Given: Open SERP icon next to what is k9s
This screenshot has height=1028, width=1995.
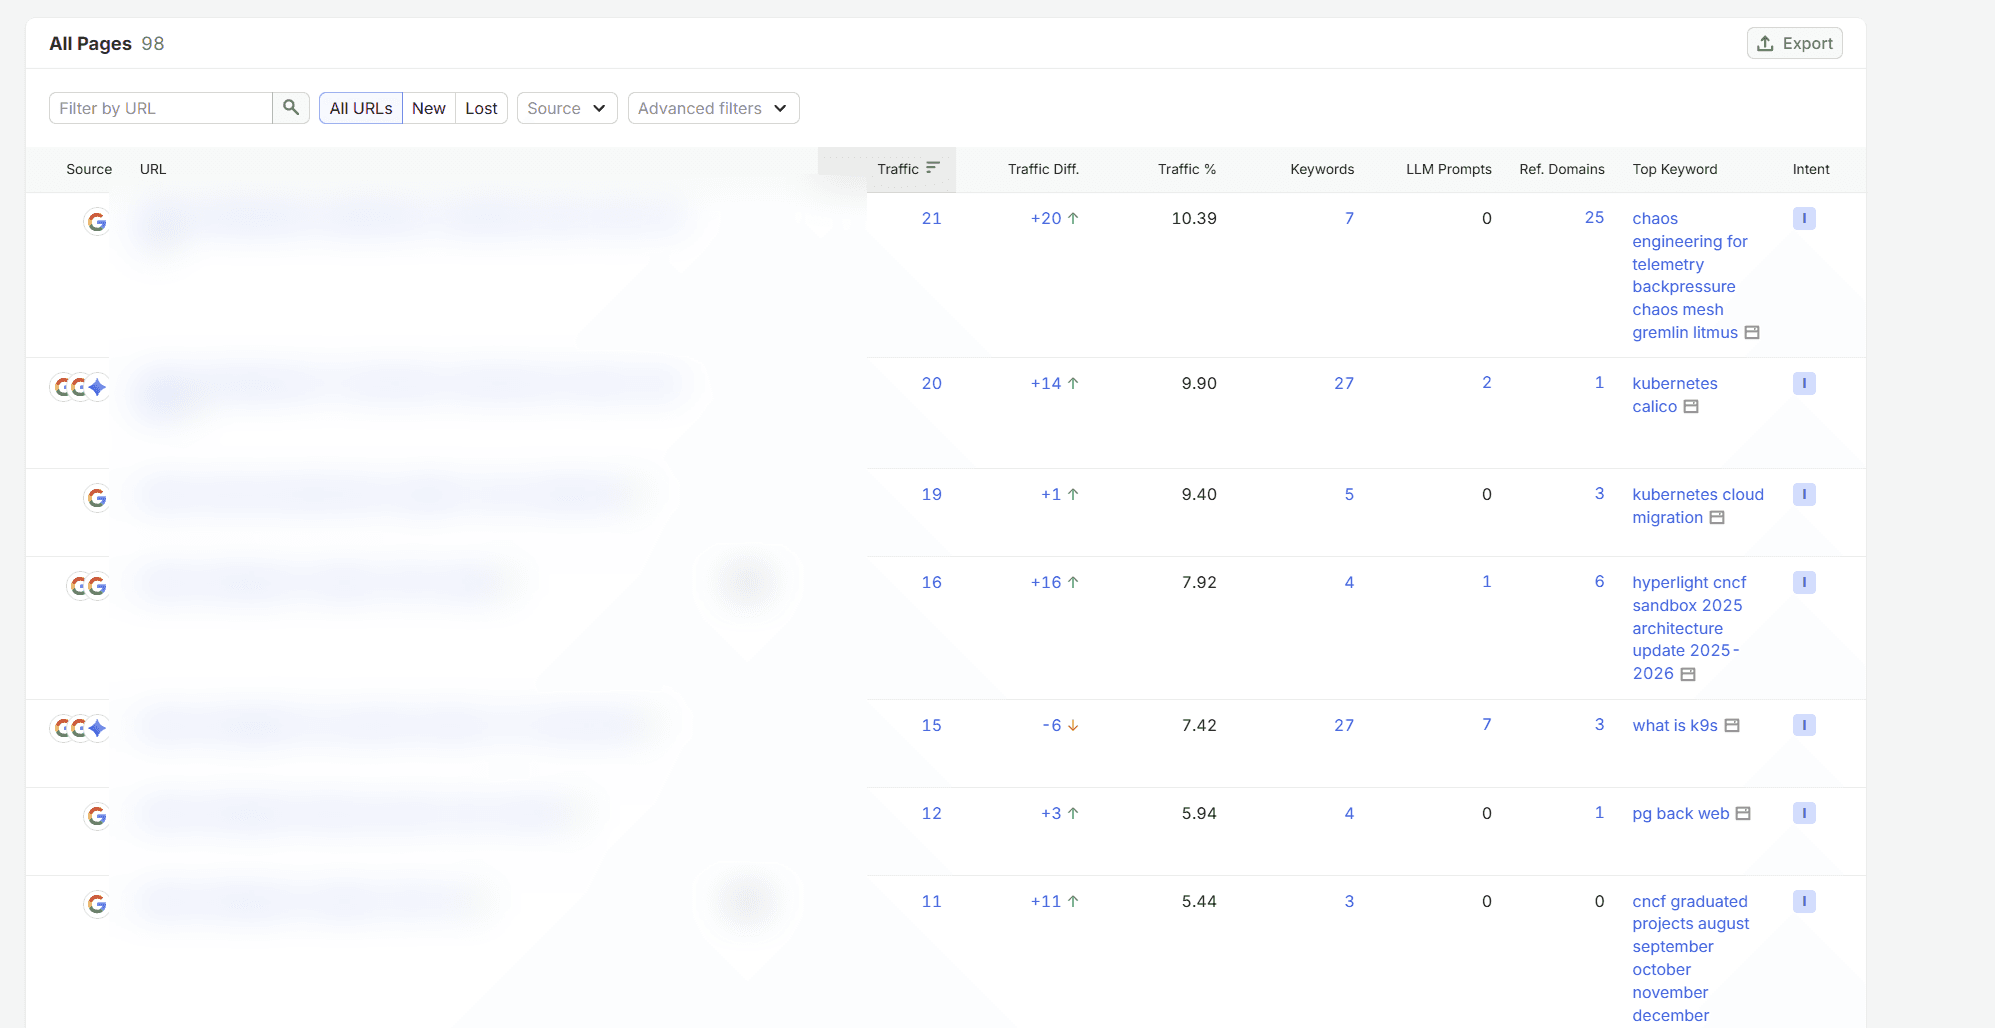Looking at the screenshot, I should point(1732,726).
